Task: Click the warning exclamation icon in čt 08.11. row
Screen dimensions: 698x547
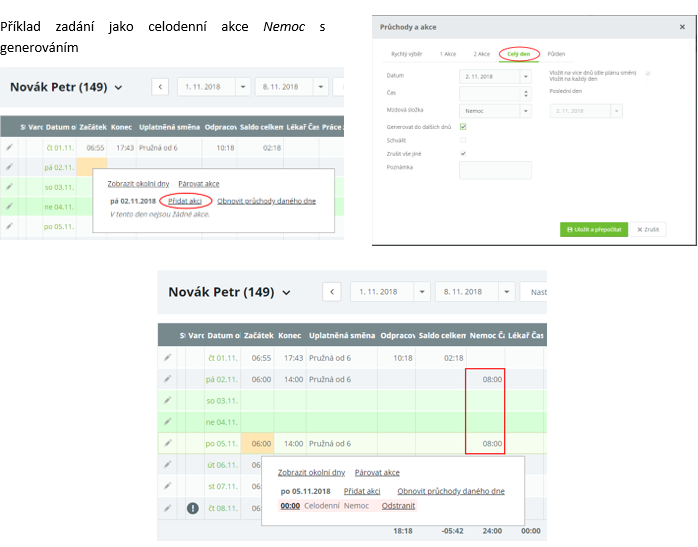Action: [192, 507]
